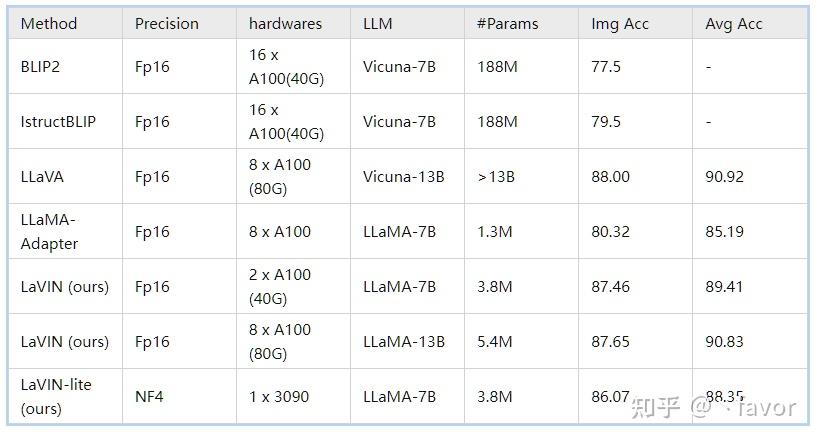Click the Vicuna-13B LLM cell
The image size is (817, 440).
coord(404,177)
